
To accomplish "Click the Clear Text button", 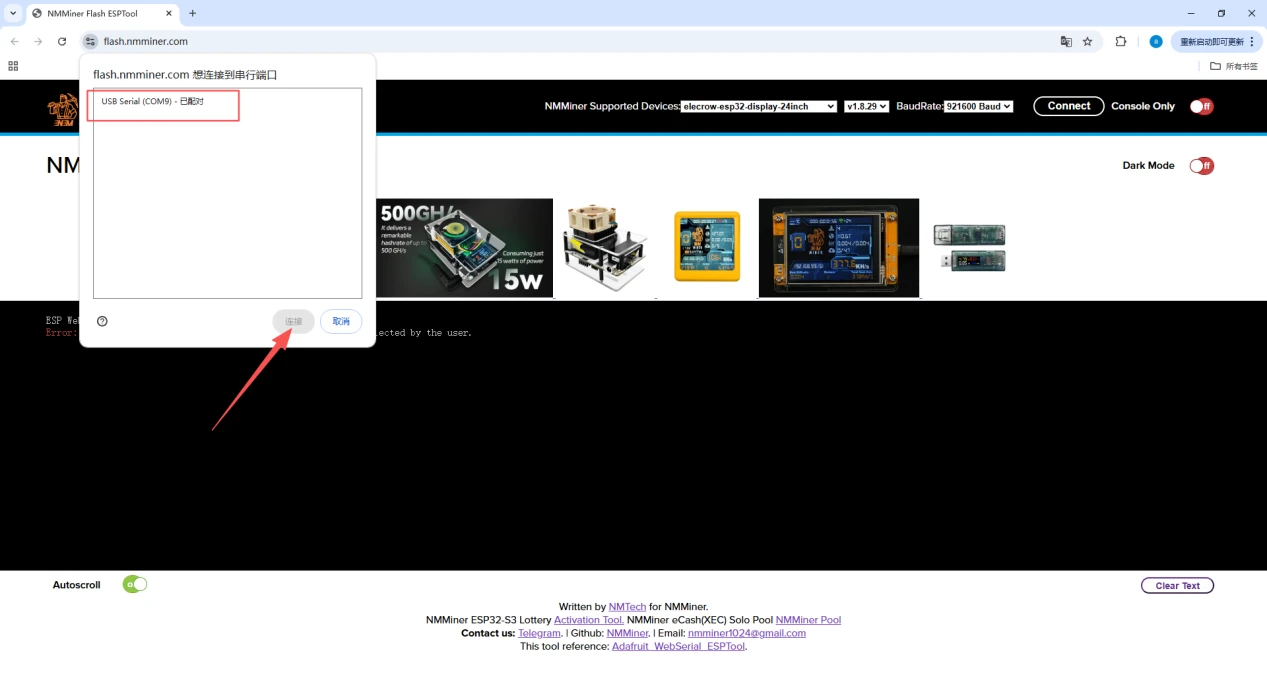I will (1177, 586).
